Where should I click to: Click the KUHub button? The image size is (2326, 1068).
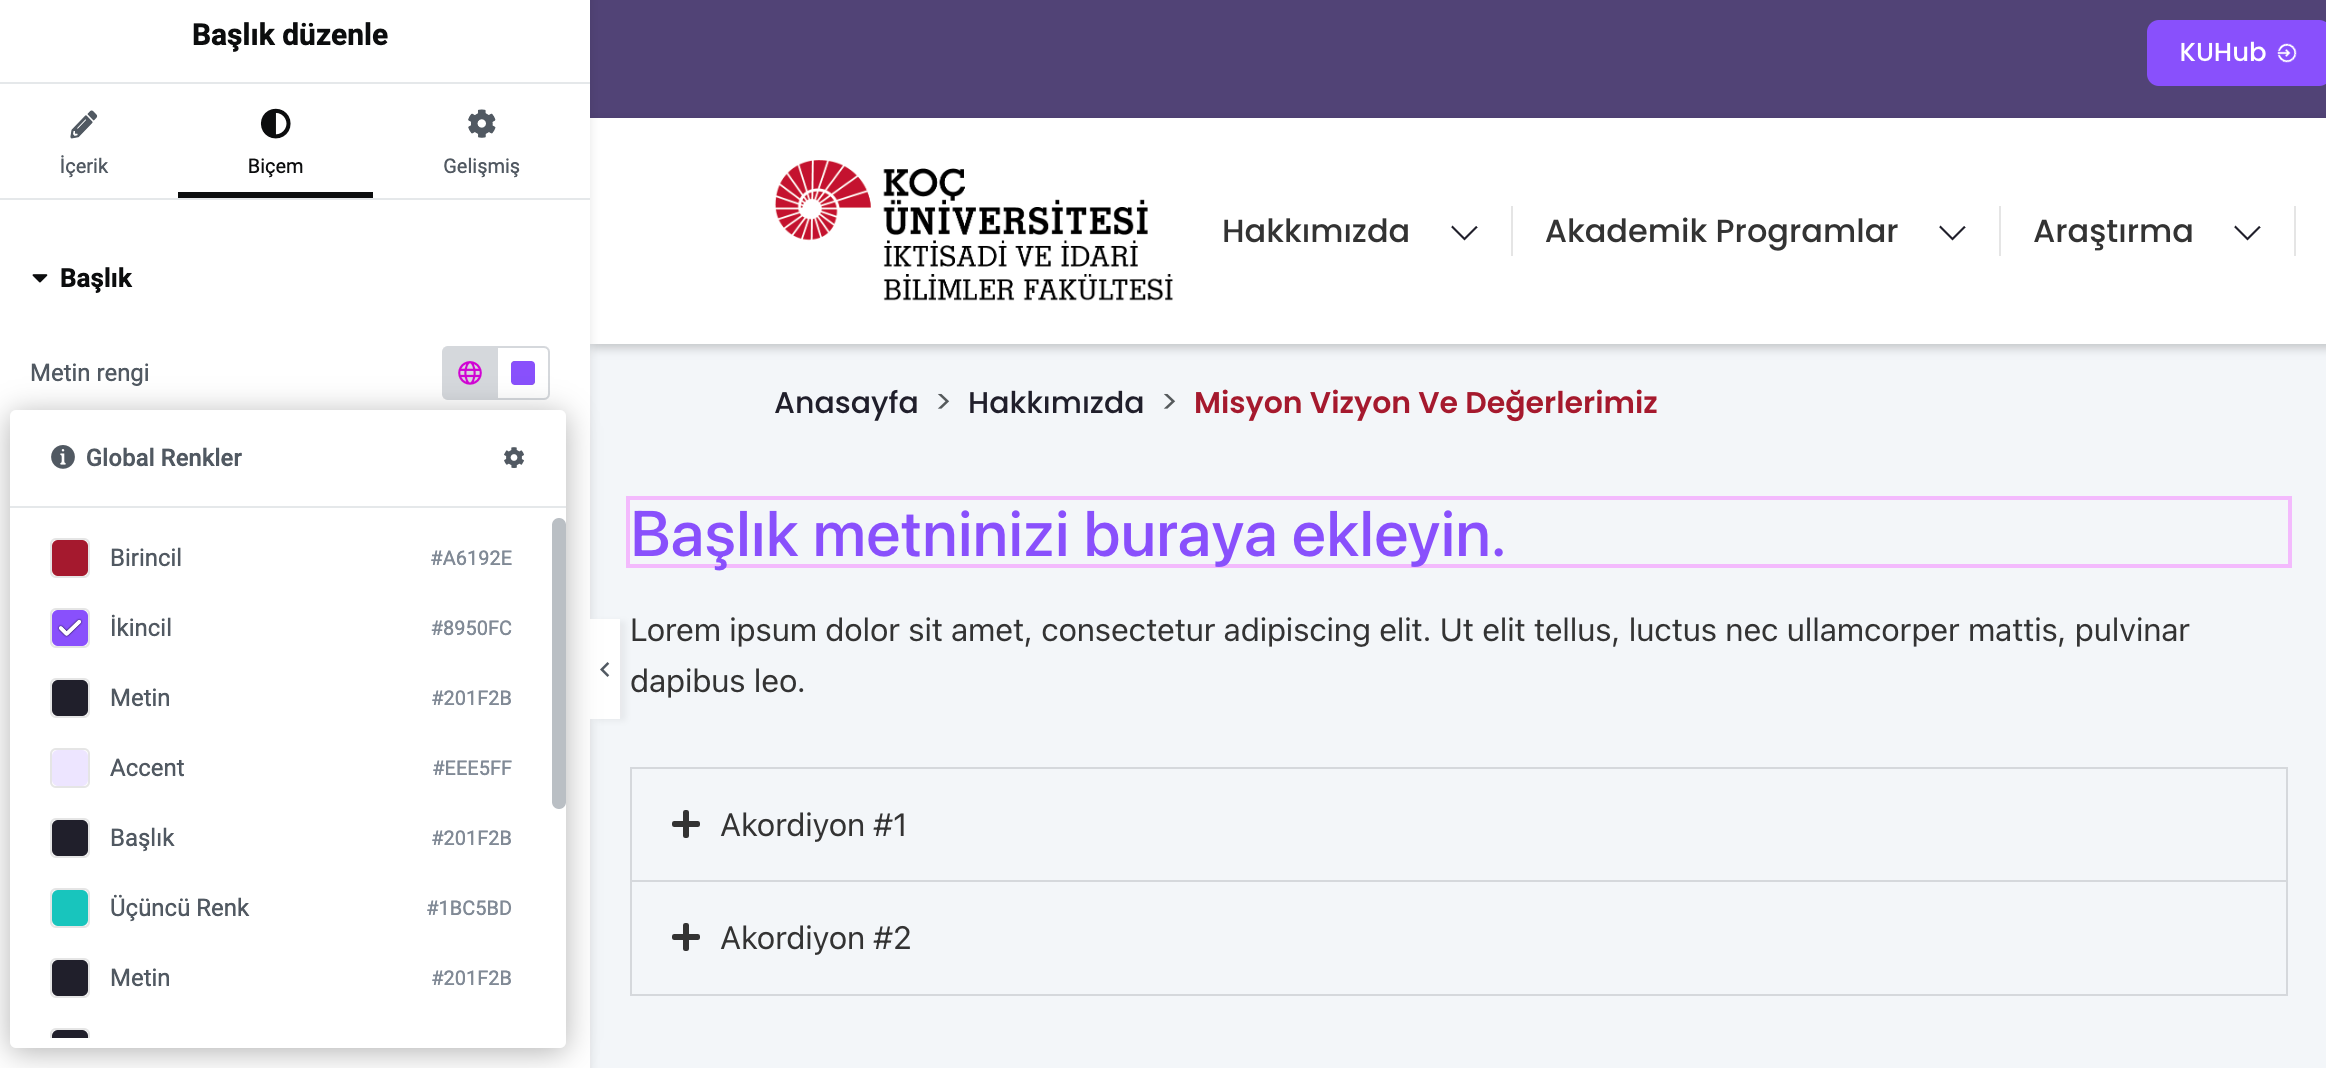tap(2236, 53)
